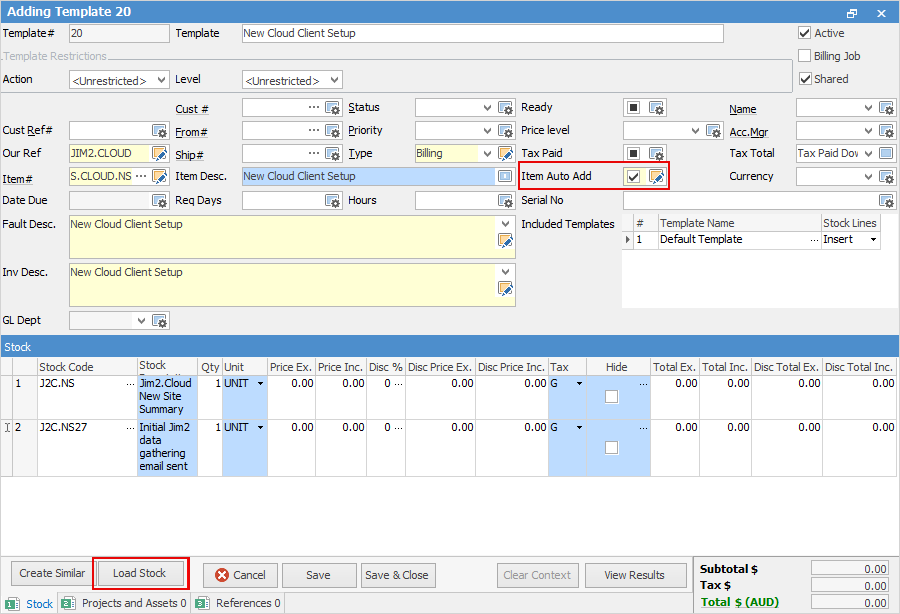
Task: Click the Create Similar button
Action: click(x=52, y=573)
